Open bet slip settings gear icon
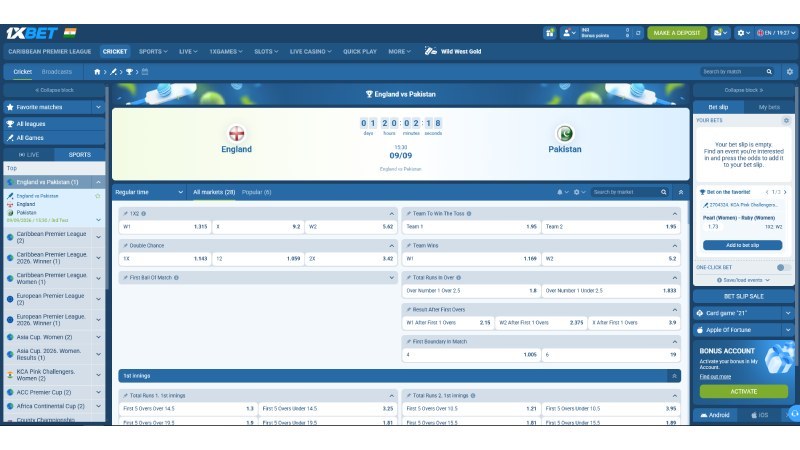Viewport: 800px width, 450px height. [786, 120]
